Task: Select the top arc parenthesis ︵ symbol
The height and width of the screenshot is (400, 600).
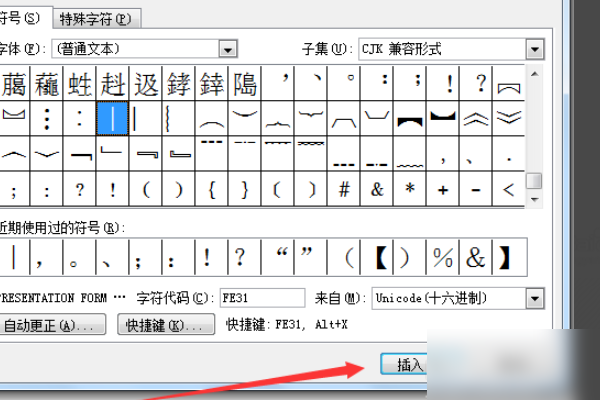Action: tap(212, 118)
